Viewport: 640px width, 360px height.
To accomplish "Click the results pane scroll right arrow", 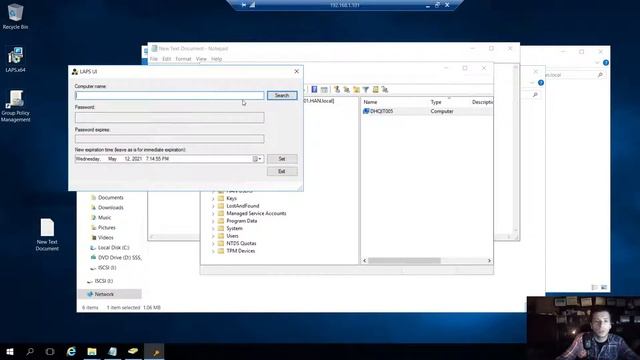I will (489, 260).
